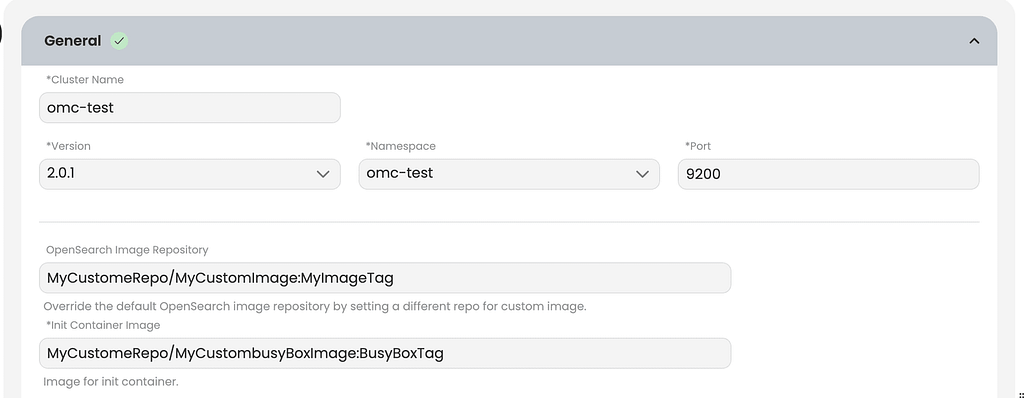1024x398 pixels.
Task: Click the *Cluster Name label
Action: [85, 80]
